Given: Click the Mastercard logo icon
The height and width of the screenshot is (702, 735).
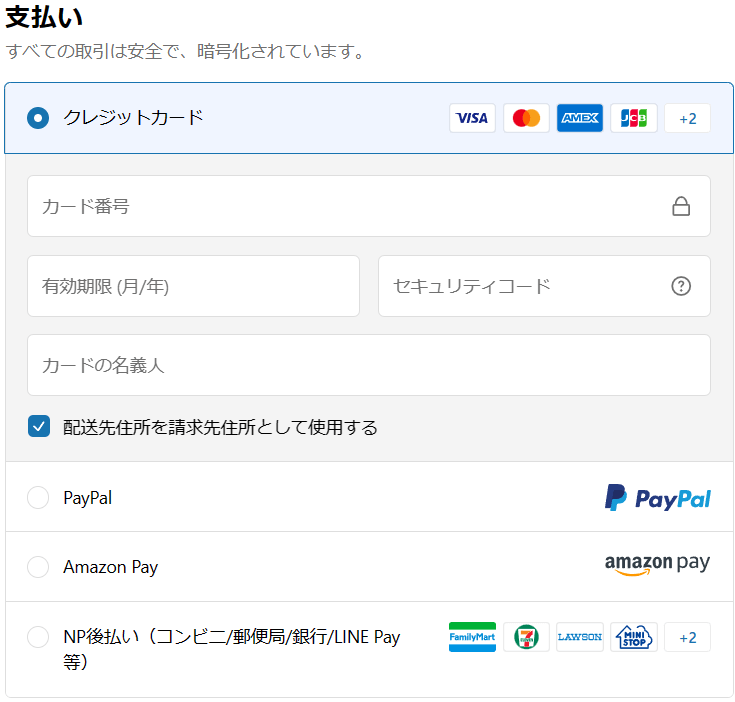Looking at the screenshot, I should (x=526, y=118).
